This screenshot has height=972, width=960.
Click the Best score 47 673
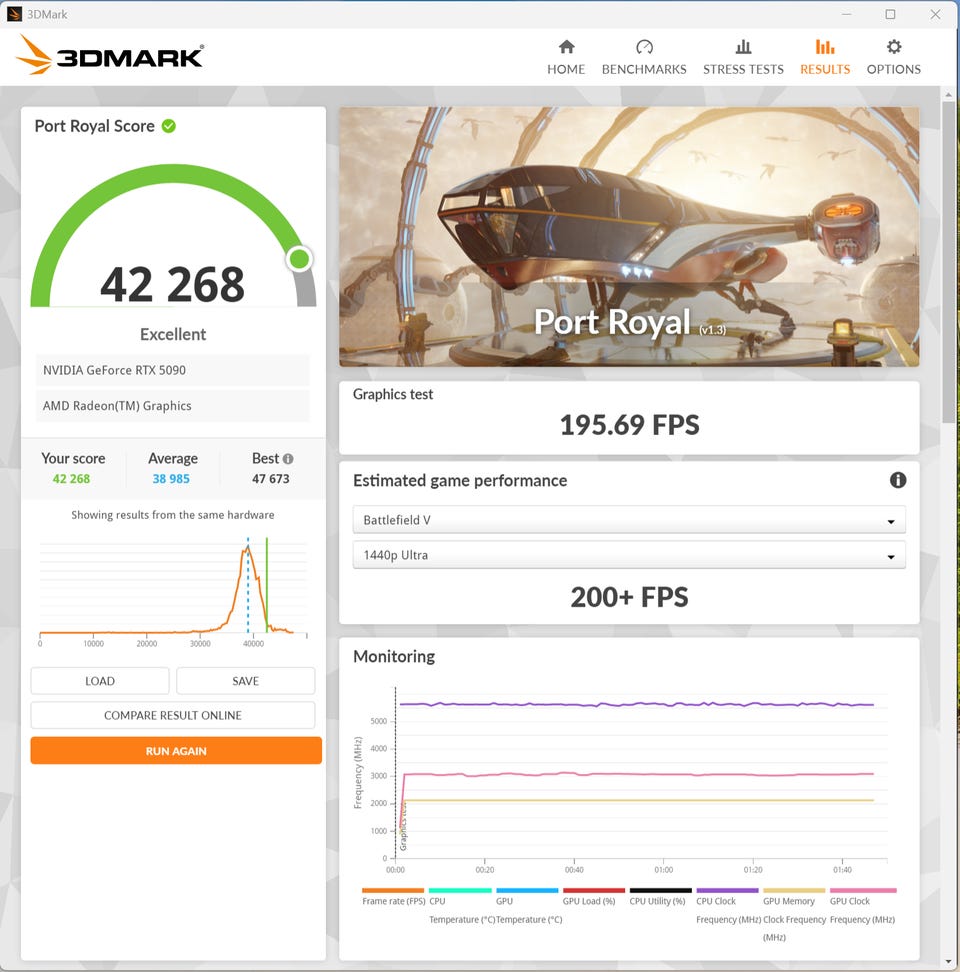tap(270, 479)
